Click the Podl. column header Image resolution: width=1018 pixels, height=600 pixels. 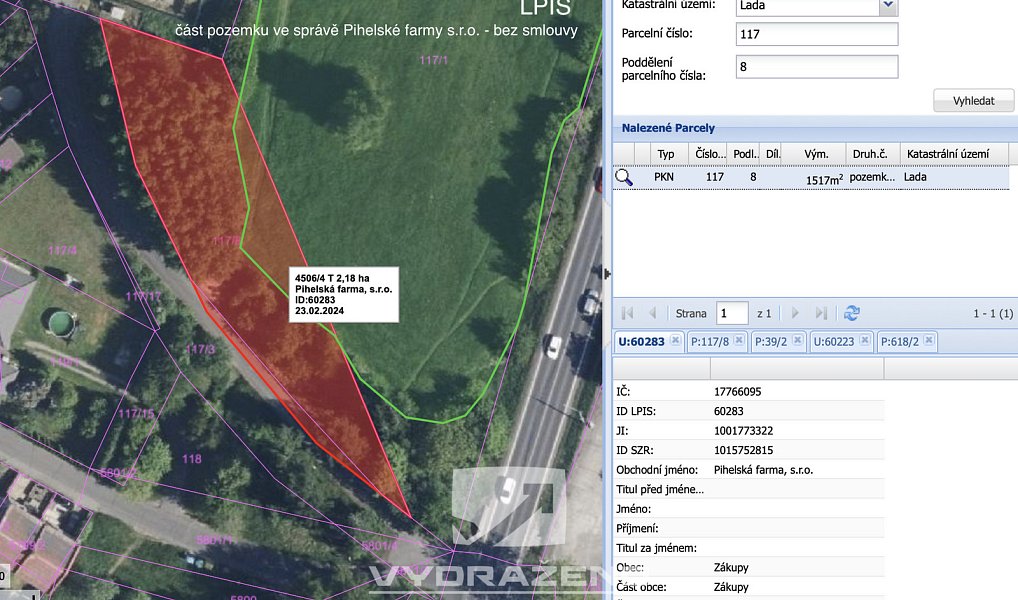pos(745,154)
